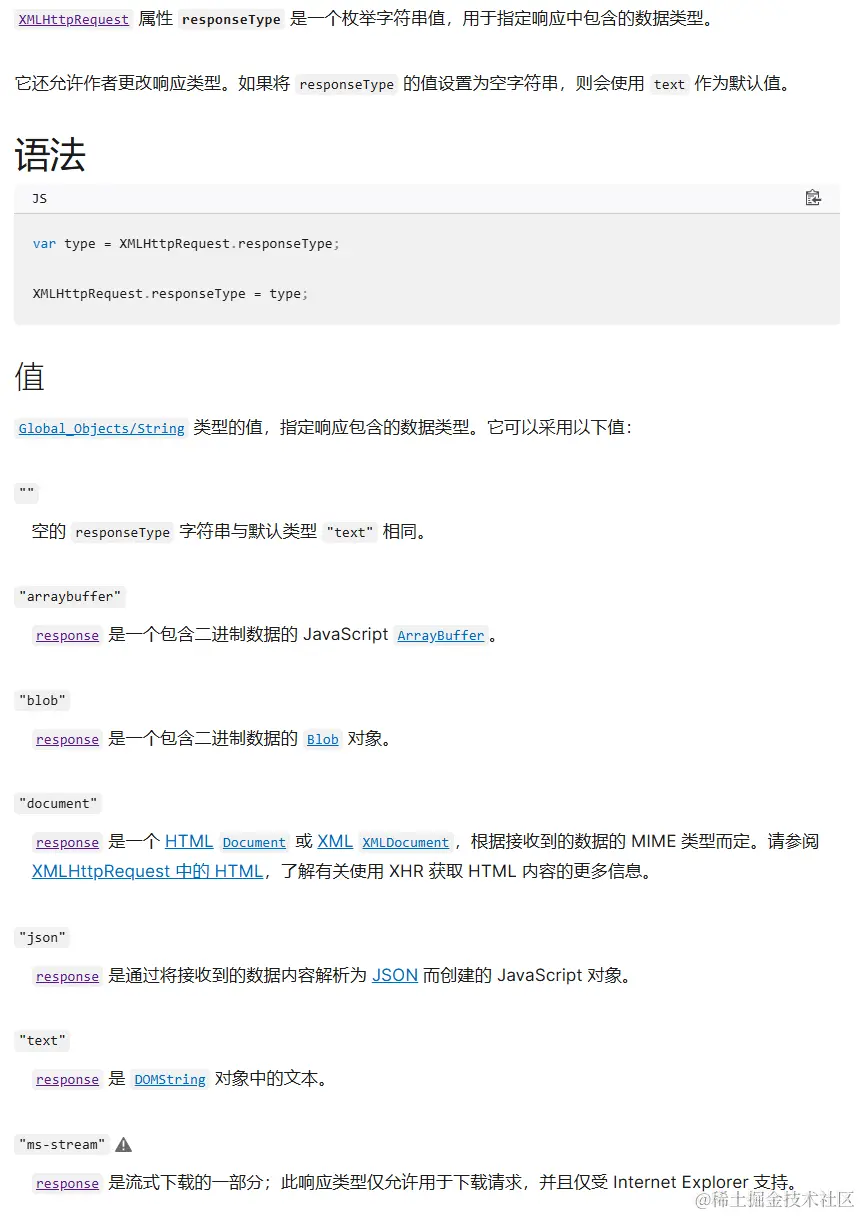Click the "ms-stream" value term

62,1144
